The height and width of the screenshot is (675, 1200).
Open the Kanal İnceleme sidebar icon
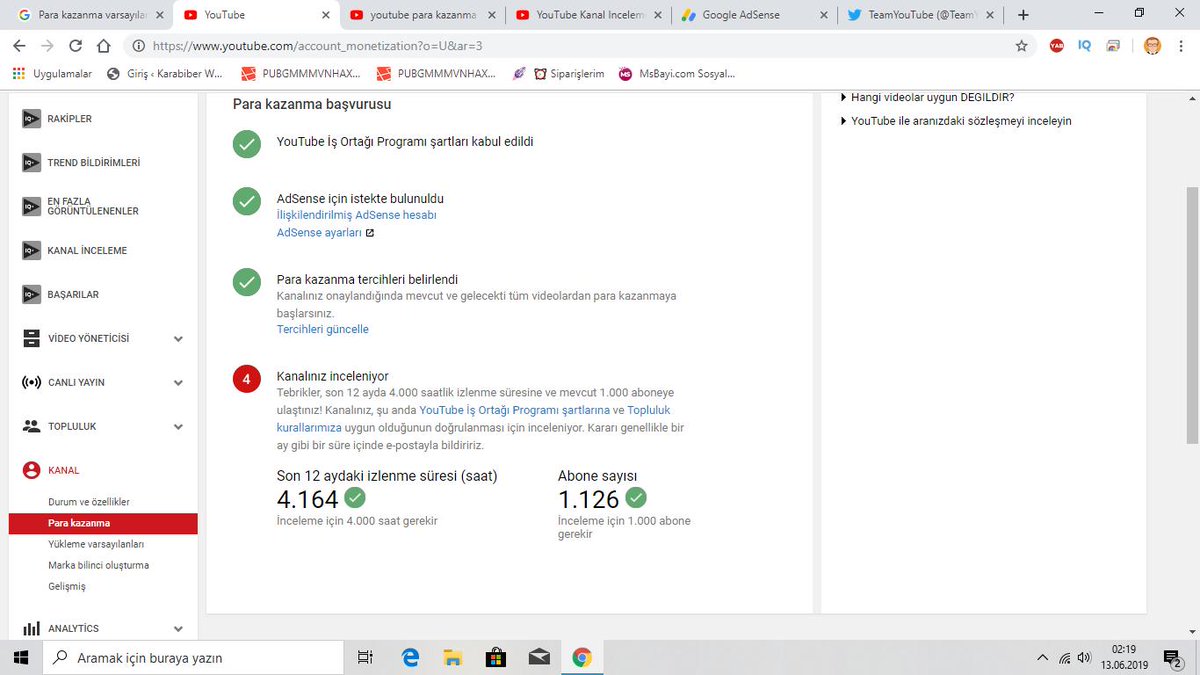(31, 251)
